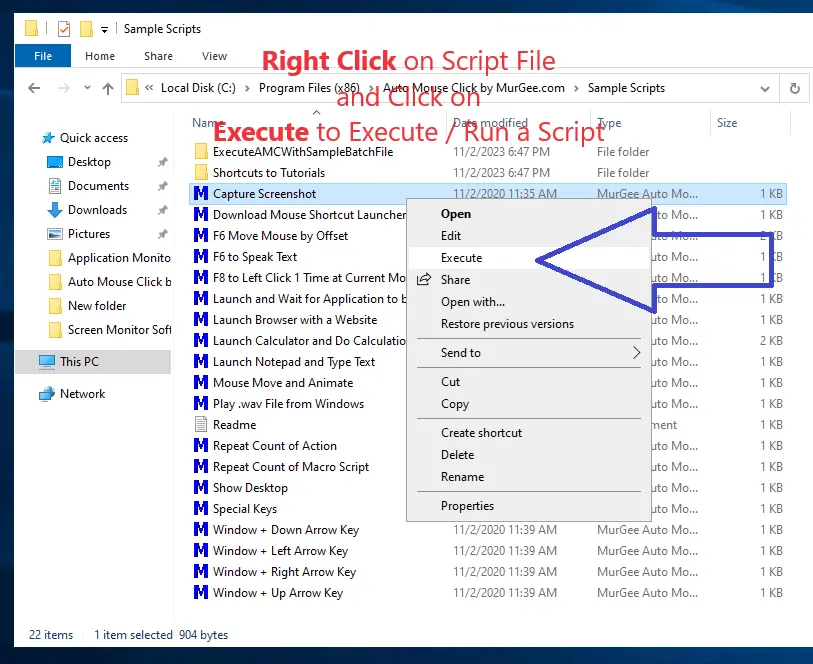Sort by the Size column header
Screen dimensions: 813x664
pos(750,123)
